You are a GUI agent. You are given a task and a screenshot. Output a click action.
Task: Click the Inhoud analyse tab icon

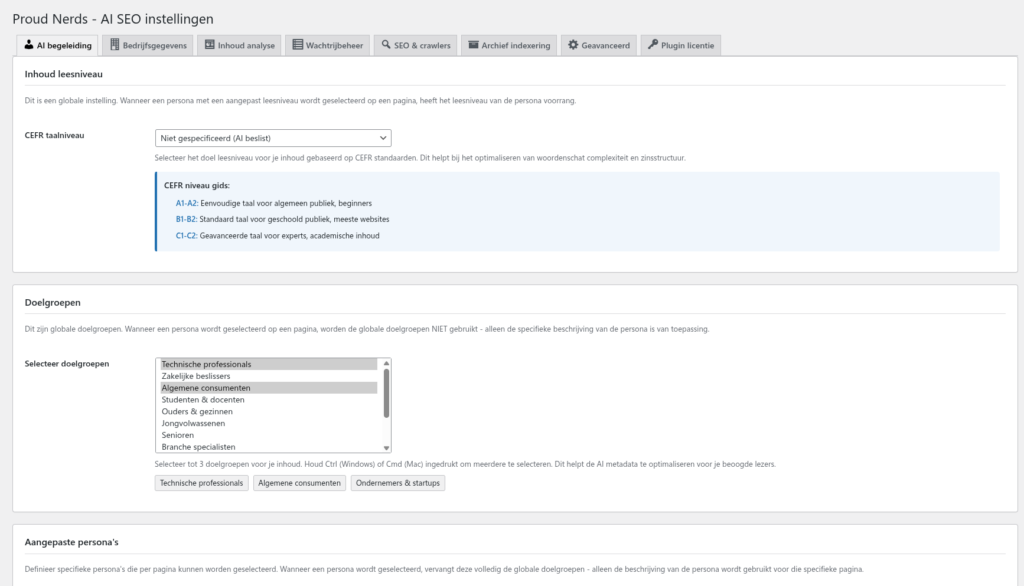click(x=208, y=45)
